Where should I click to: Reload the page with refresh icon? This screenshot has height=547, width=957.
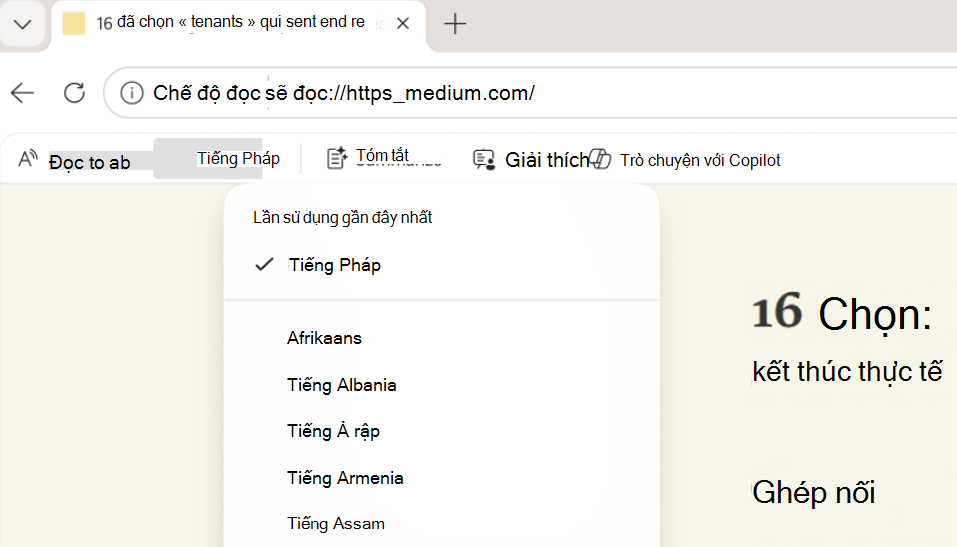[74, 93]
